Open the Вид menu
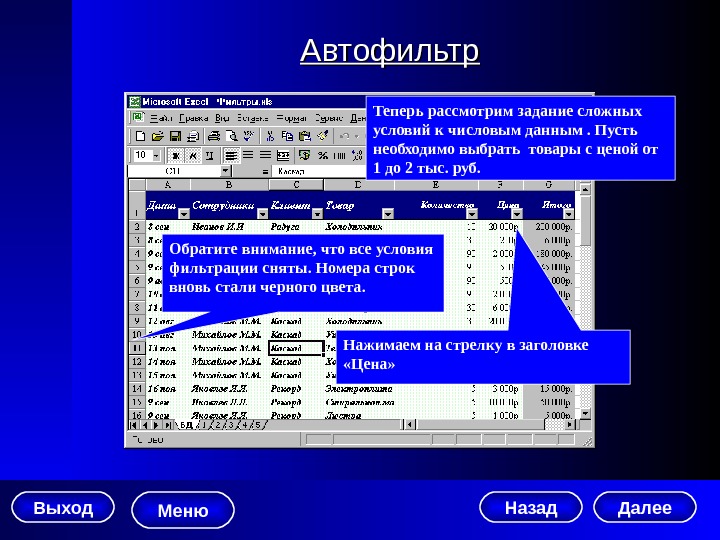This screenshot has width=720, height=540. 222,118
